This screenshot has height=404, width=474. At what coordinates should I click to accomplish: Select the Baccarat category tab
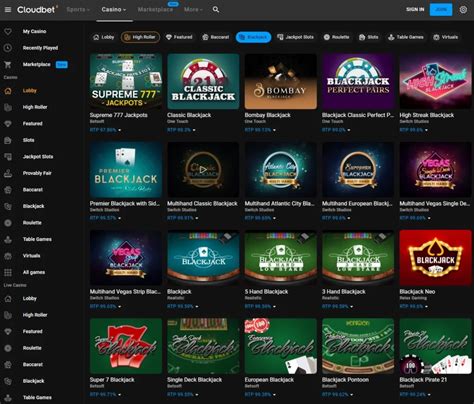(216, 37)
